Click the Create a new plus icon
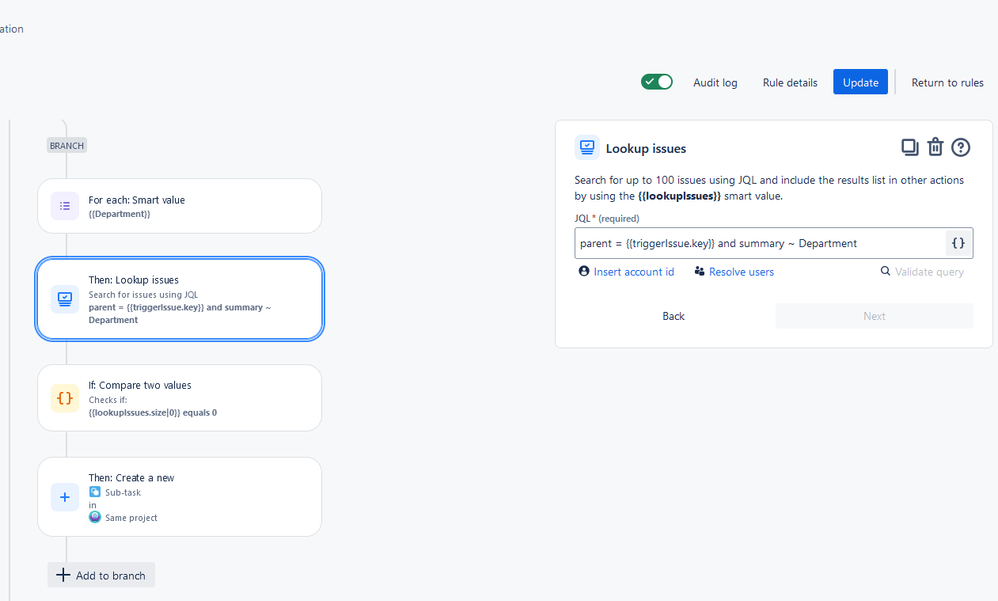The height and width of the screenshot is (601, 998). pyautogui.click(x=65, y=497)
